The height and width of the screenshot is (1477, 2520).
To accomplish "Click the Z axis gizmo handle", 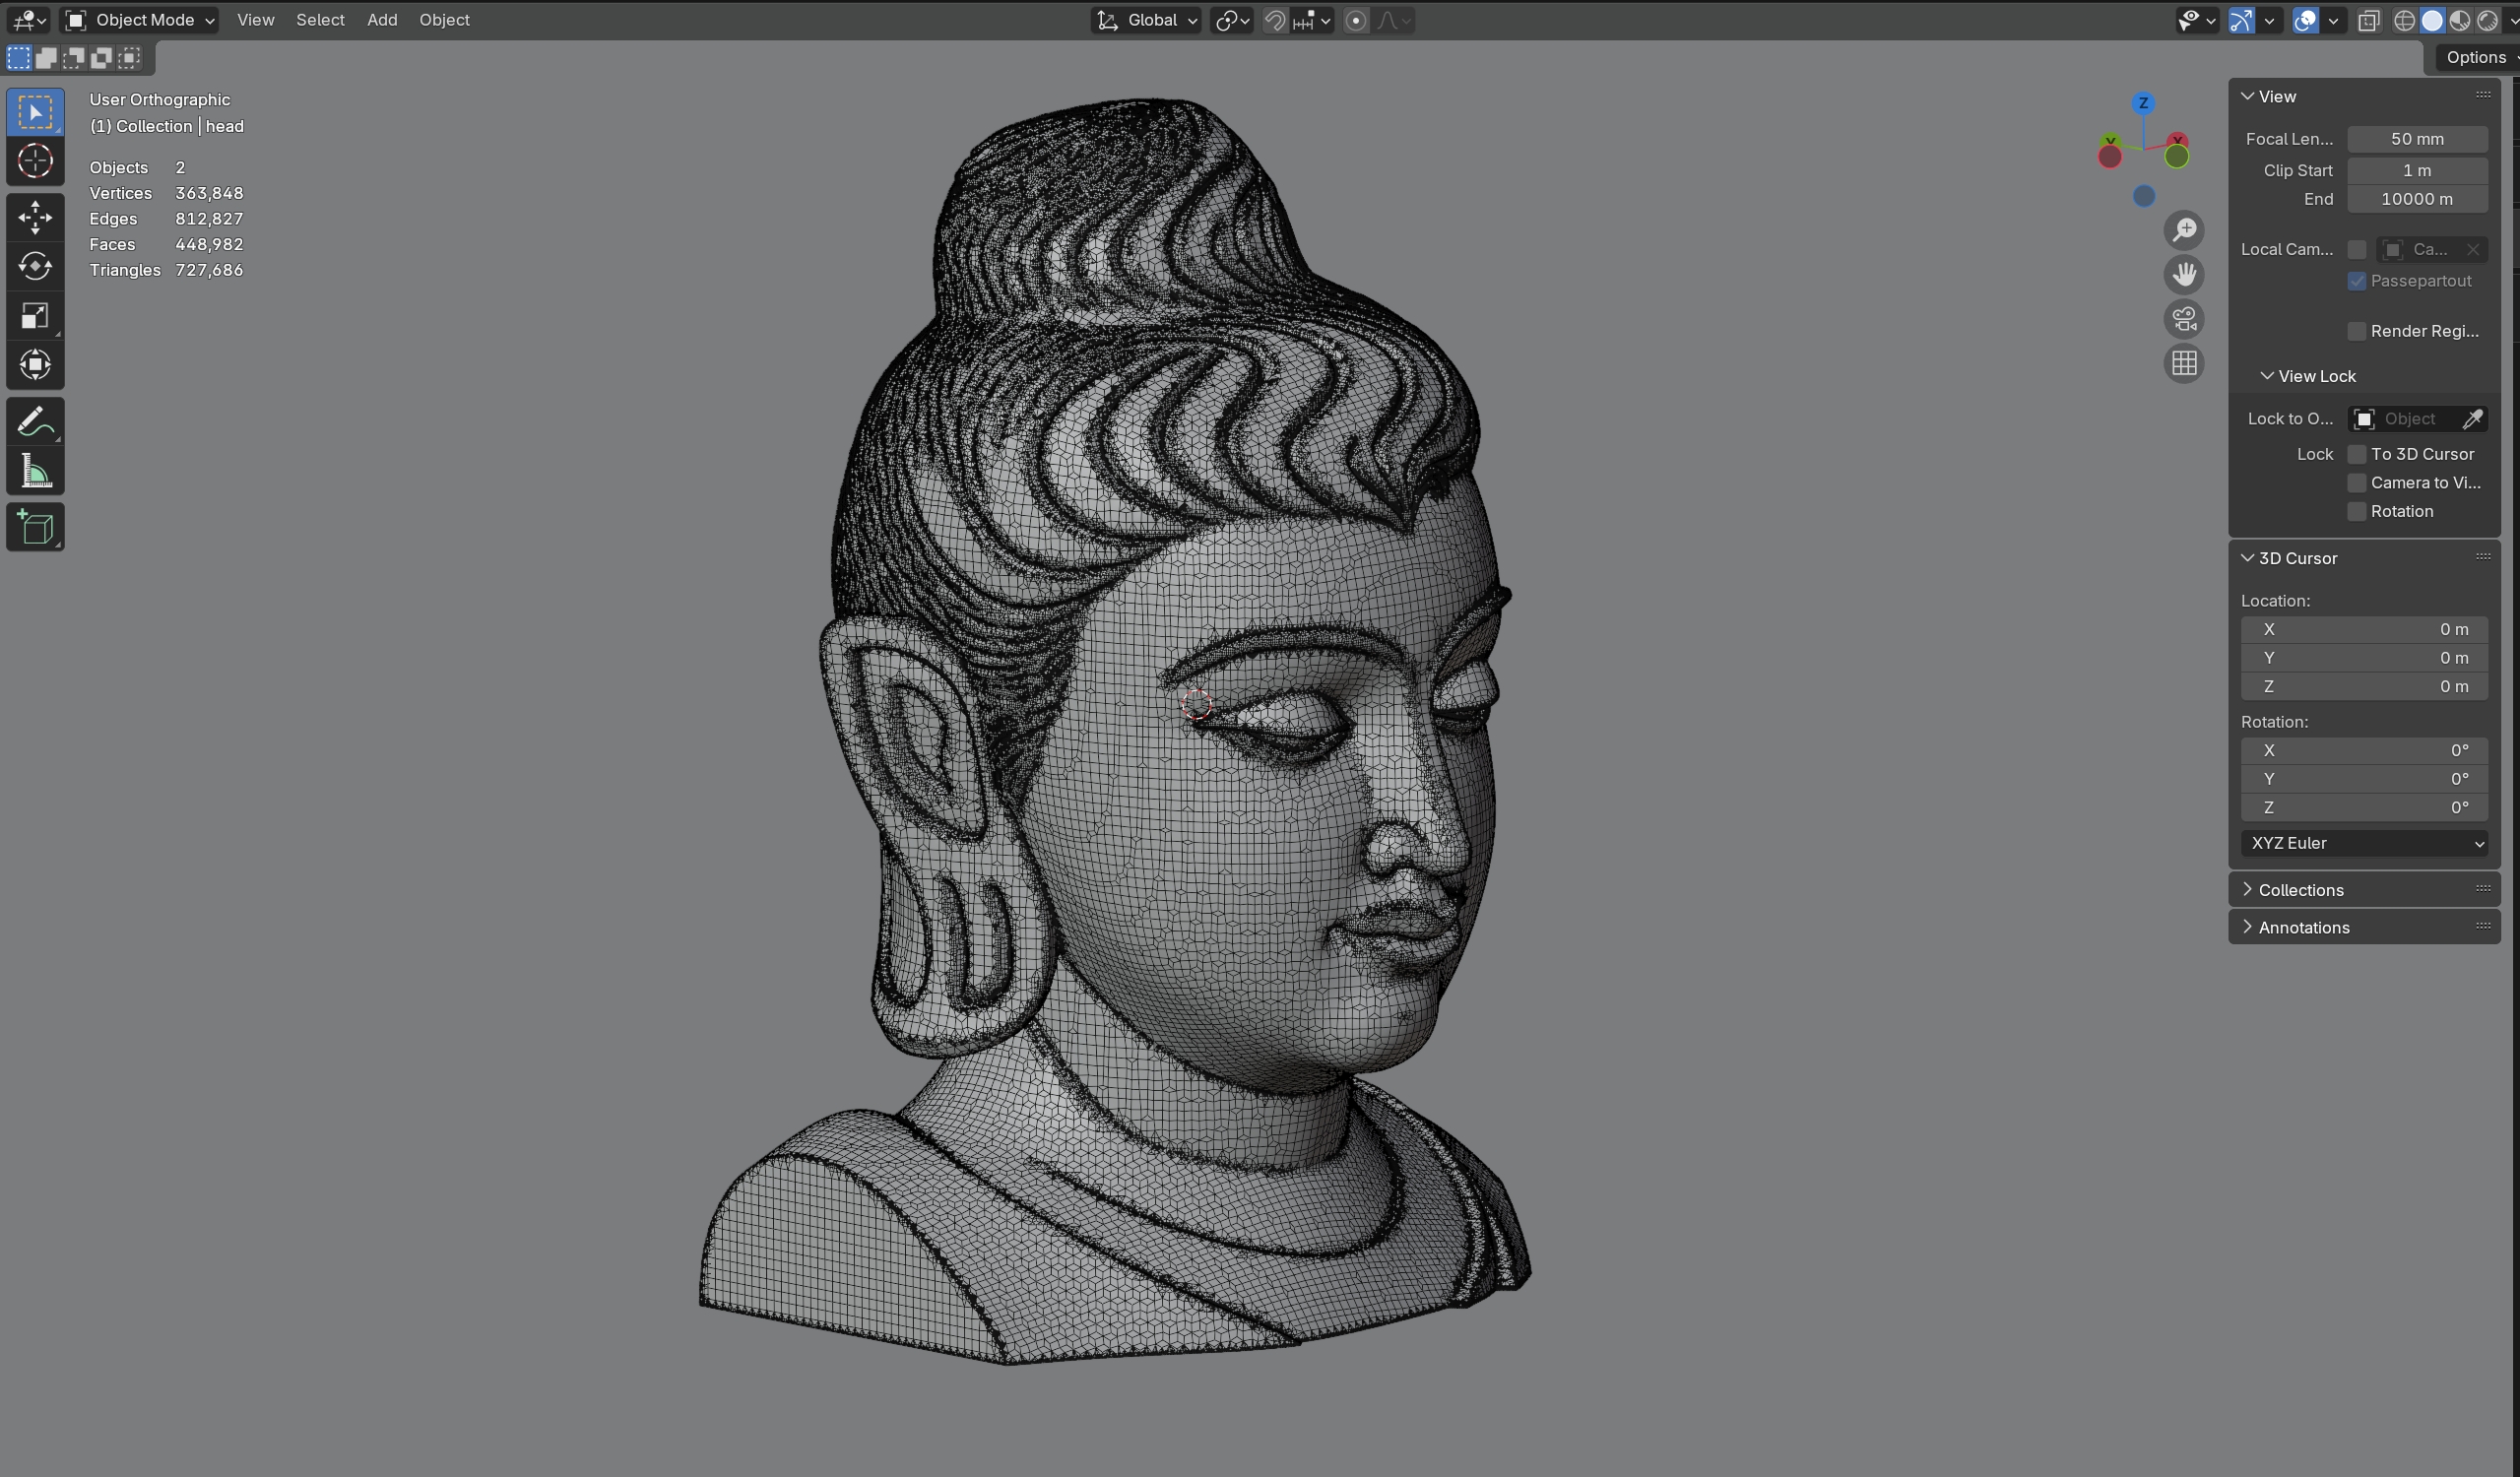I will 2143,103.
